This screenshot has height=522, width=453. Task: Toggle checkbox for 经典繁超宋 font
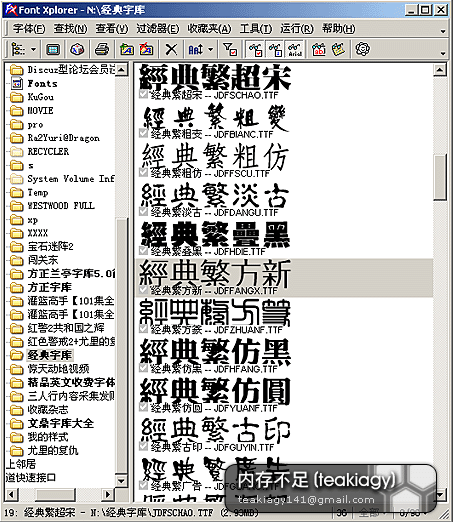pos(143,94)
